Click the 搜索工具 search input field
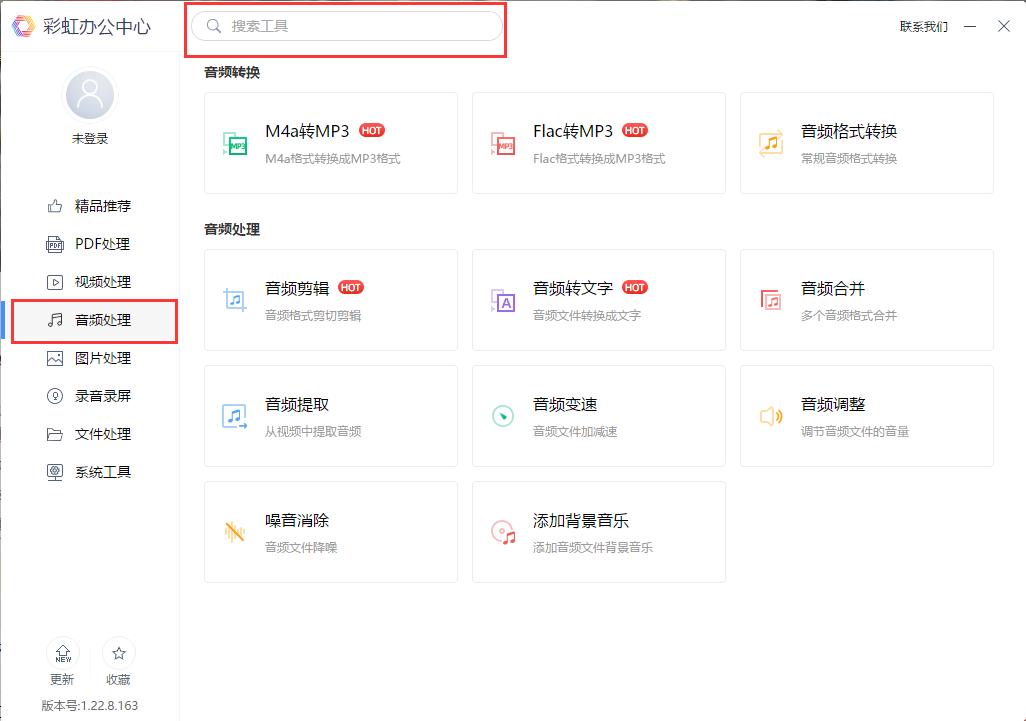This screenshot has height=721, width=1026. [346, 27]
